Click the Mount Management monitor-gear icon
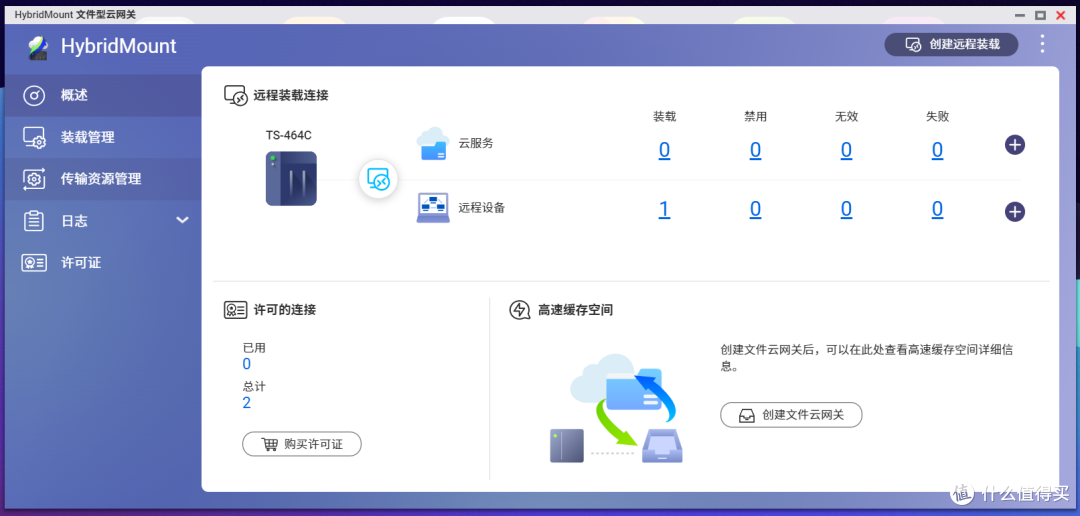 (x=34, y=138)
